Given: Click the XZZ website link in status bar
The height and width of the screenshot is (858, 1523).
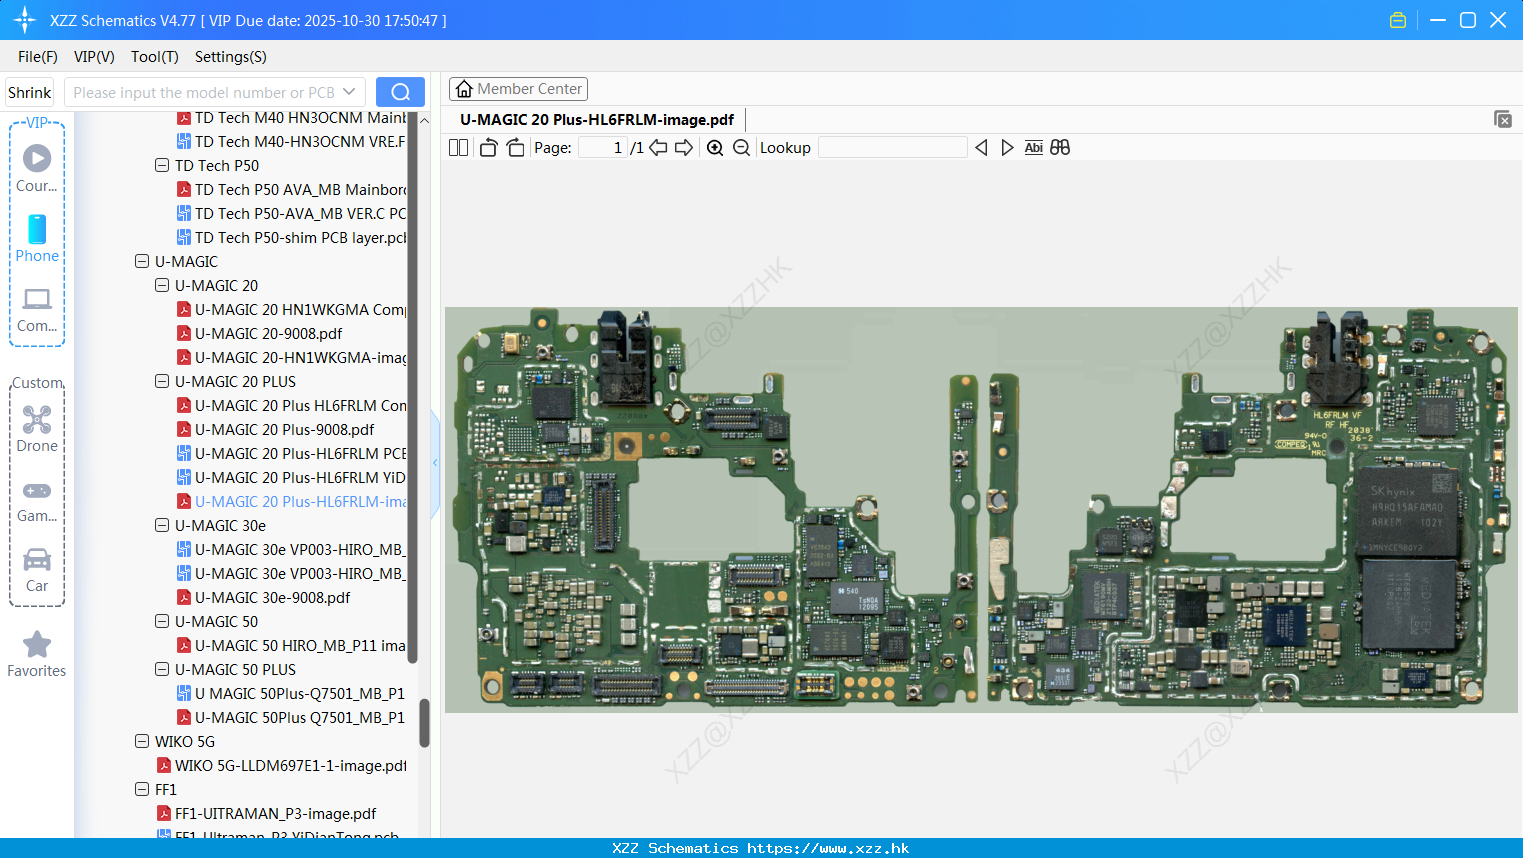Looking at the screenshot, I should point(828,848).
